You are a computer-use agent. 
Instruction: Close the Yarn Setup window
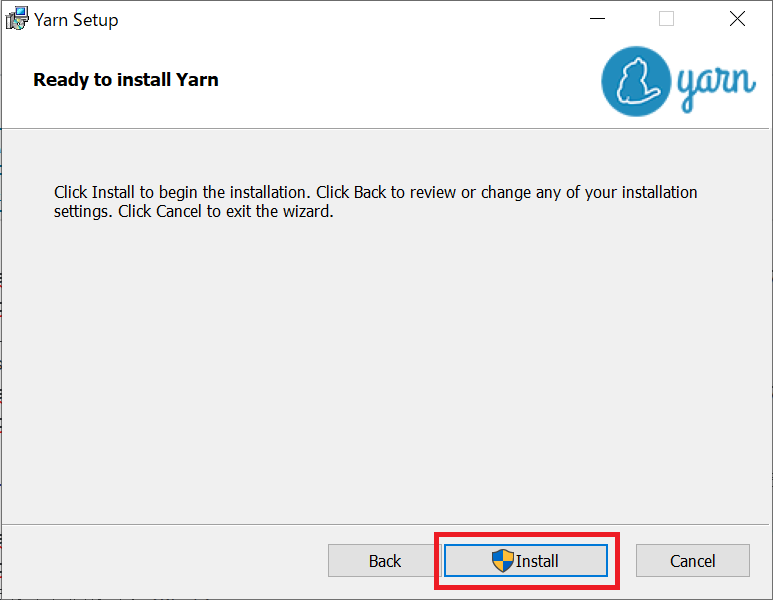[737, 19]
